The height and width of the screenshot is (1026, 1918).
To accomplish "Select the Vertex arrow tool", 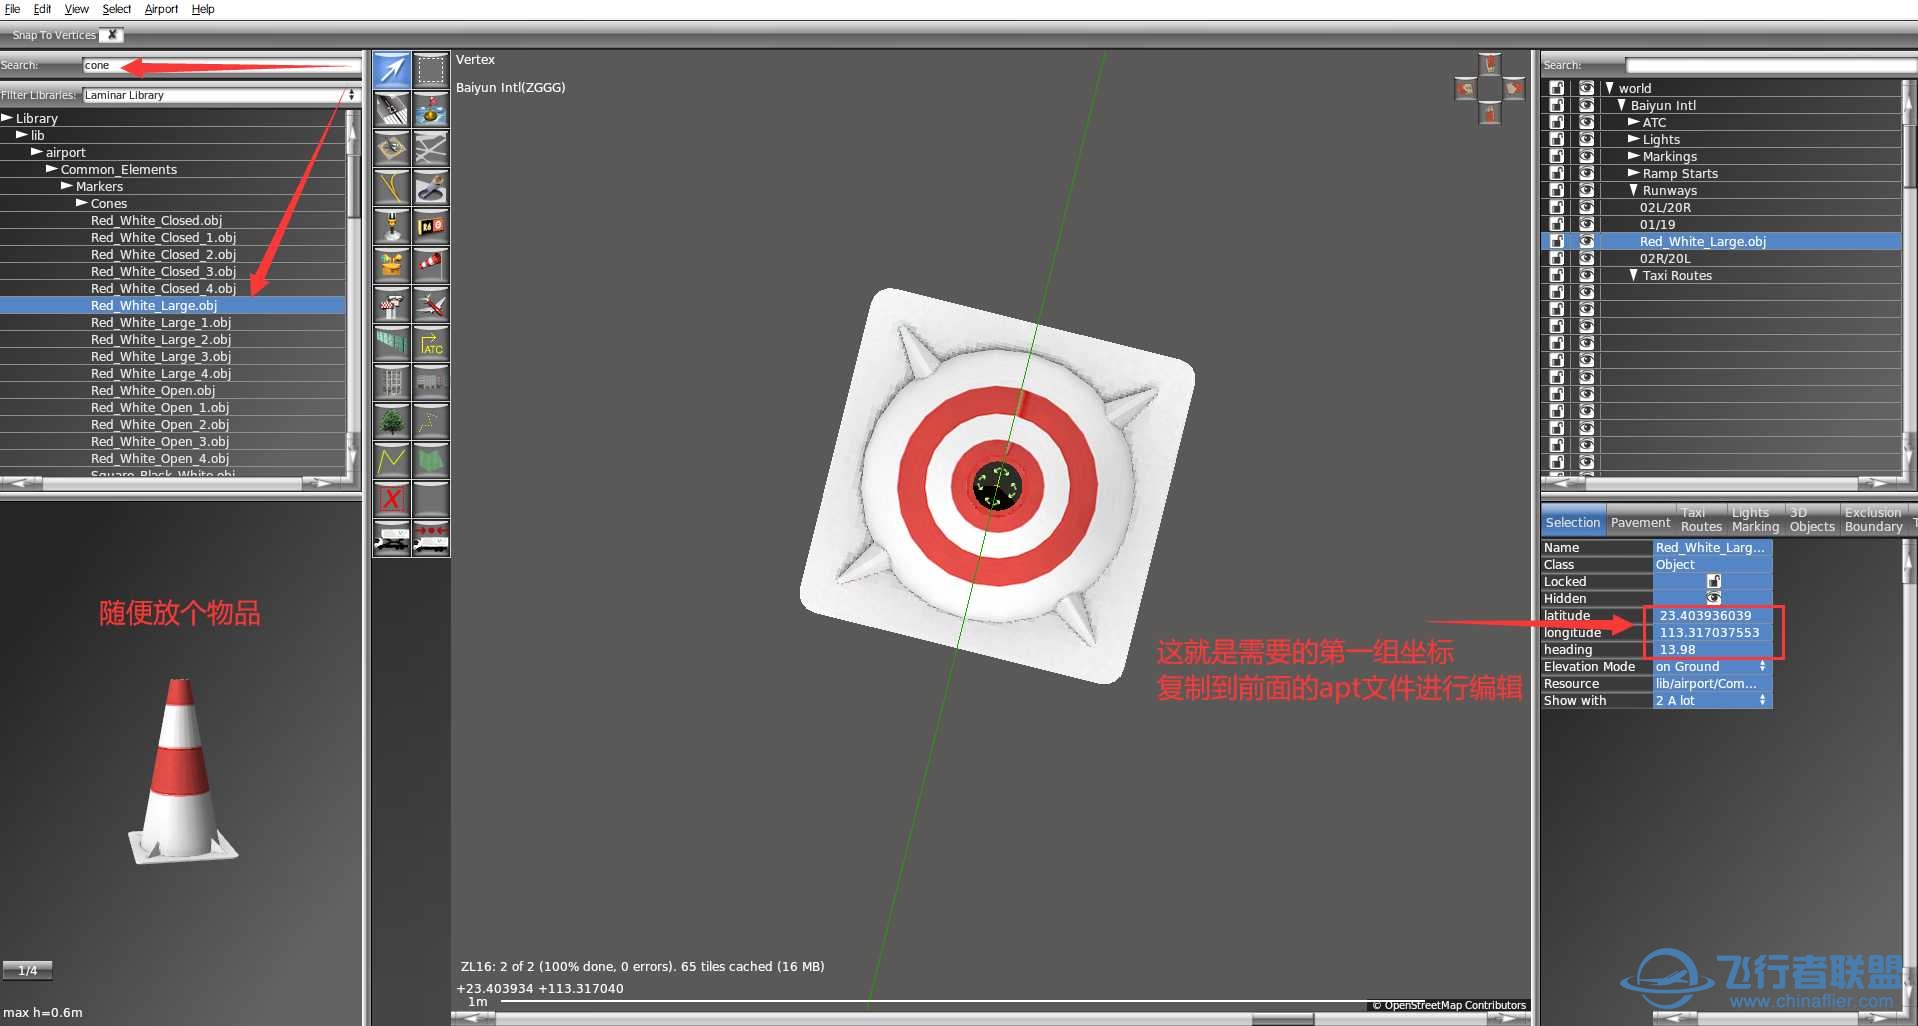I will 391,70.
